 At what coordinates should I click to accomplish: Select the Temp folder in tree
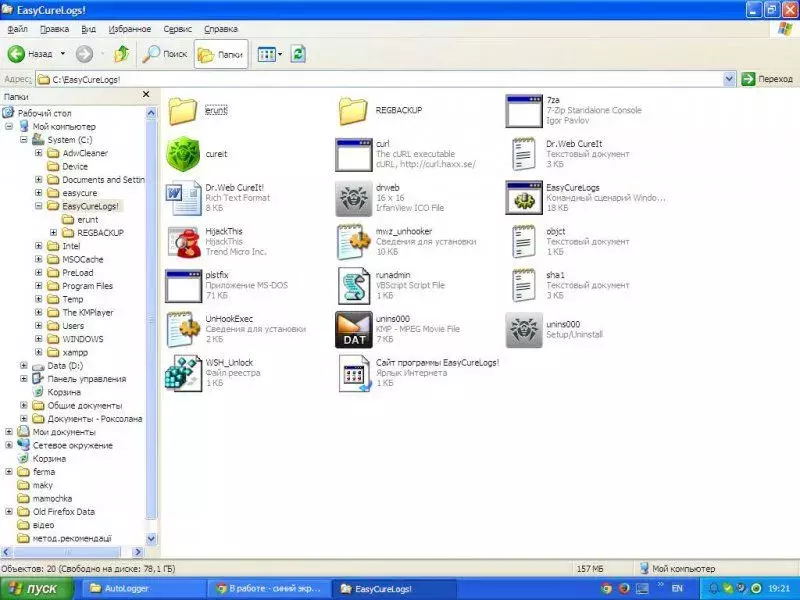click(65, 299)
